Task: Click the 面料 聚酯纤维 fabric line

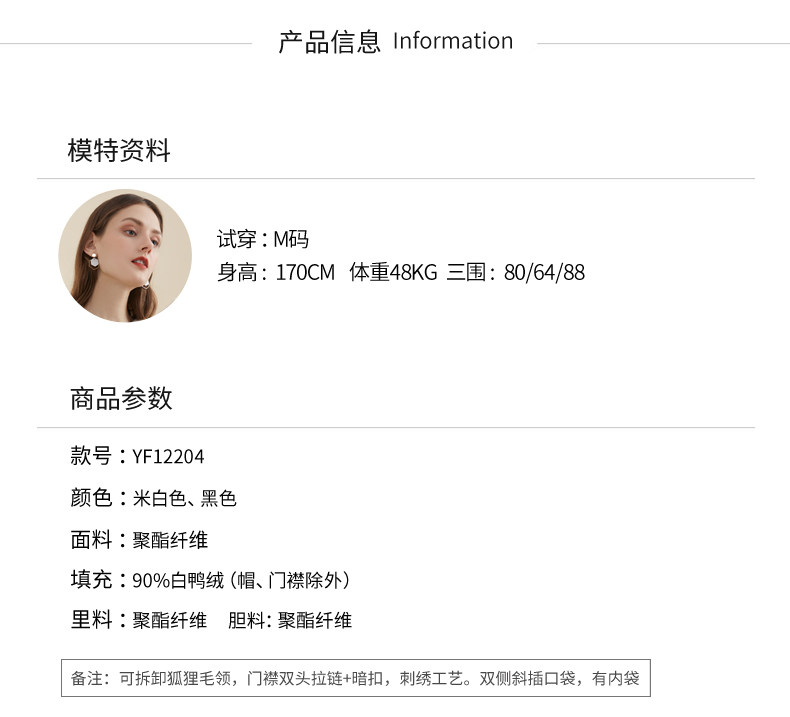Action: 139,540
